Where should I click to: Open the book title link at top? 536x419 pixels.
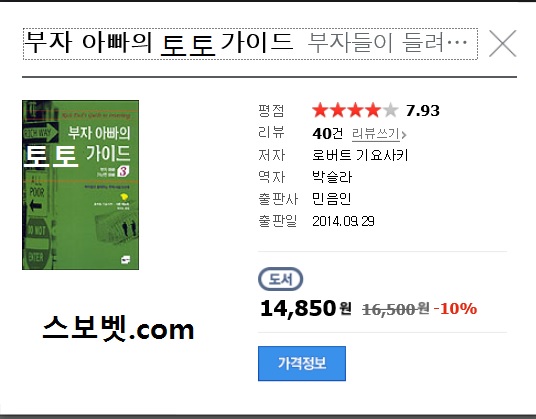[x=159, y=43]
